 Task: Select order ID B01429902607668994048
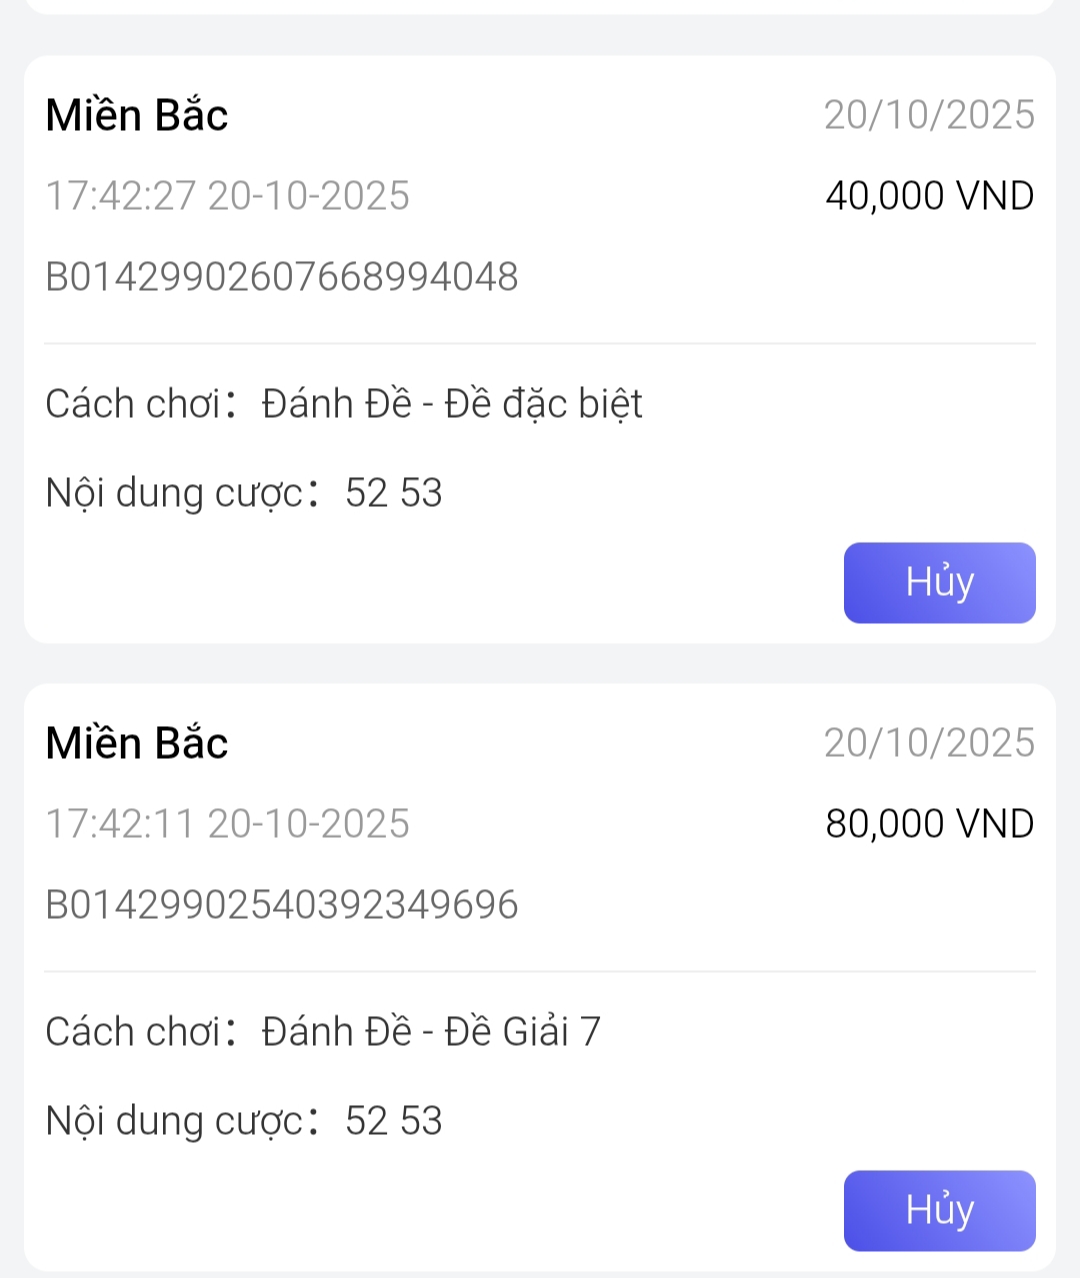(x=282, y=277)
